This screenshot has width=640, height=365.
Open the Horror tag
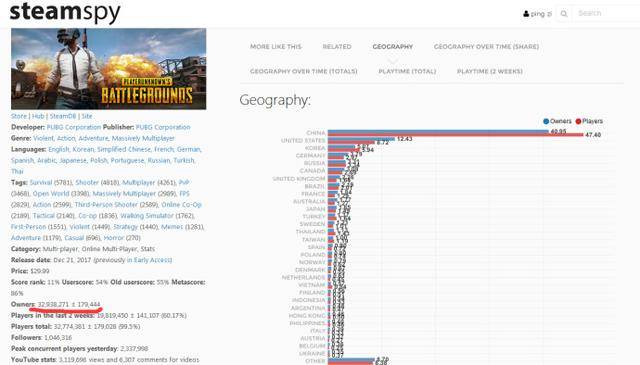113,238
